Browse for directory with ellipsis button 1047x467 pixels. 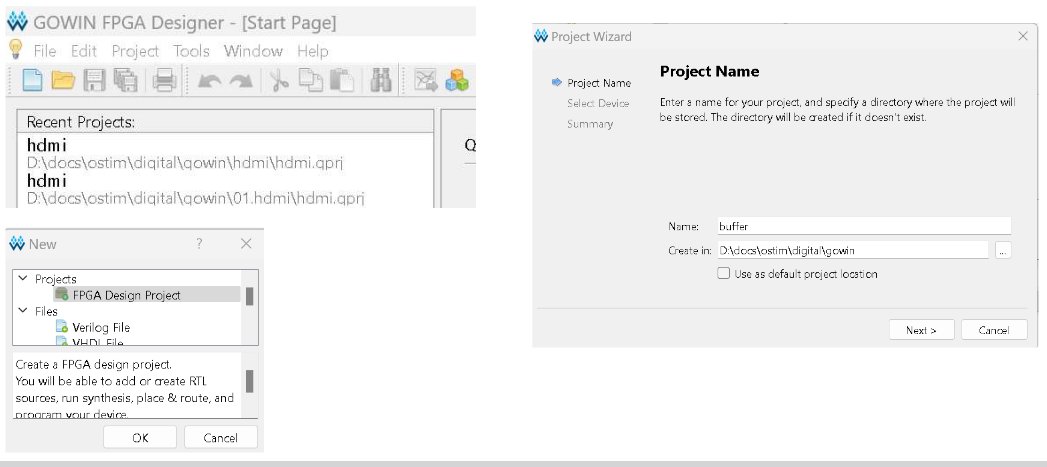click(x=1002, y=251)
